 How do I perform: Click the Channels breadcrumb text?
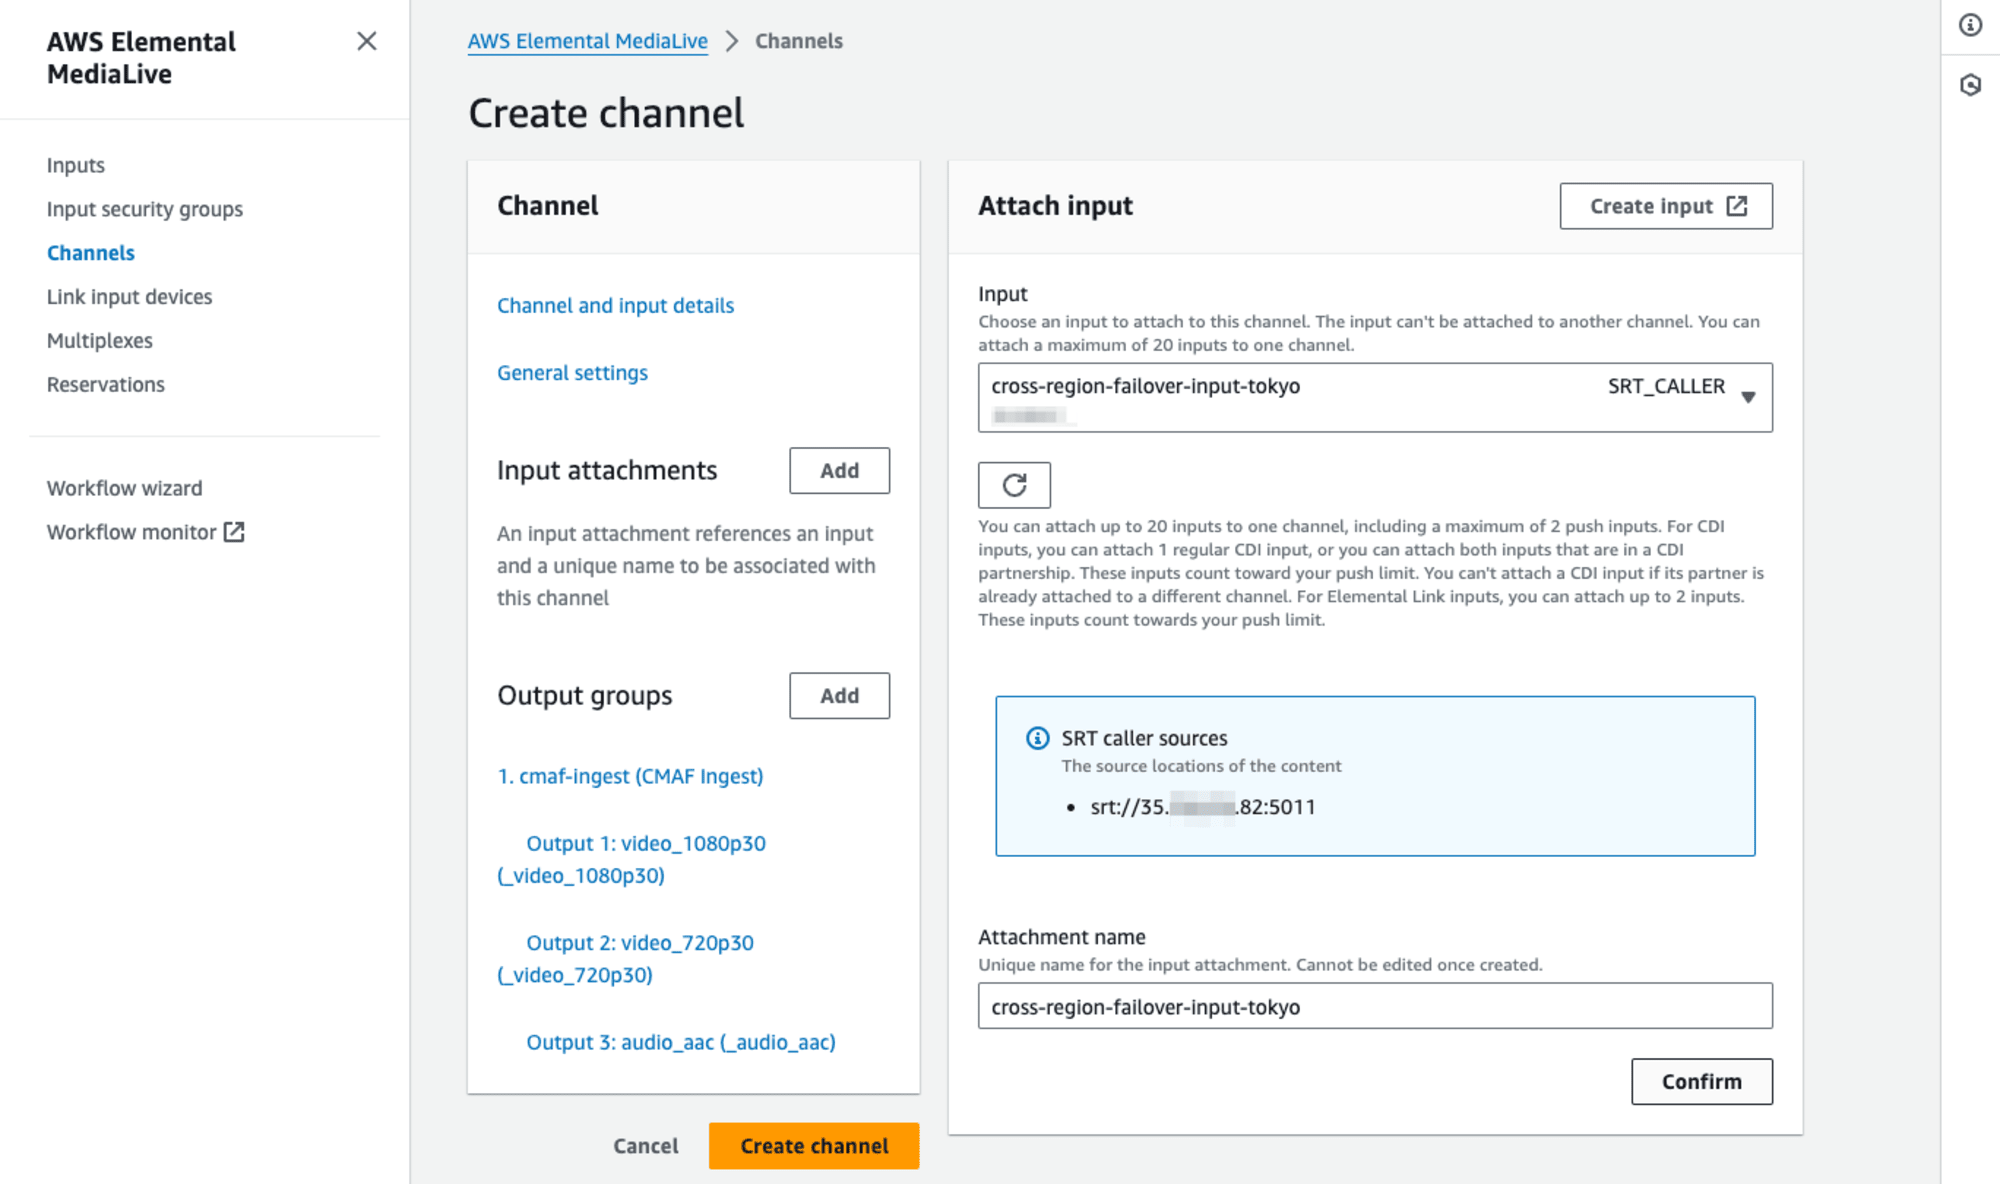pos(799,41)
